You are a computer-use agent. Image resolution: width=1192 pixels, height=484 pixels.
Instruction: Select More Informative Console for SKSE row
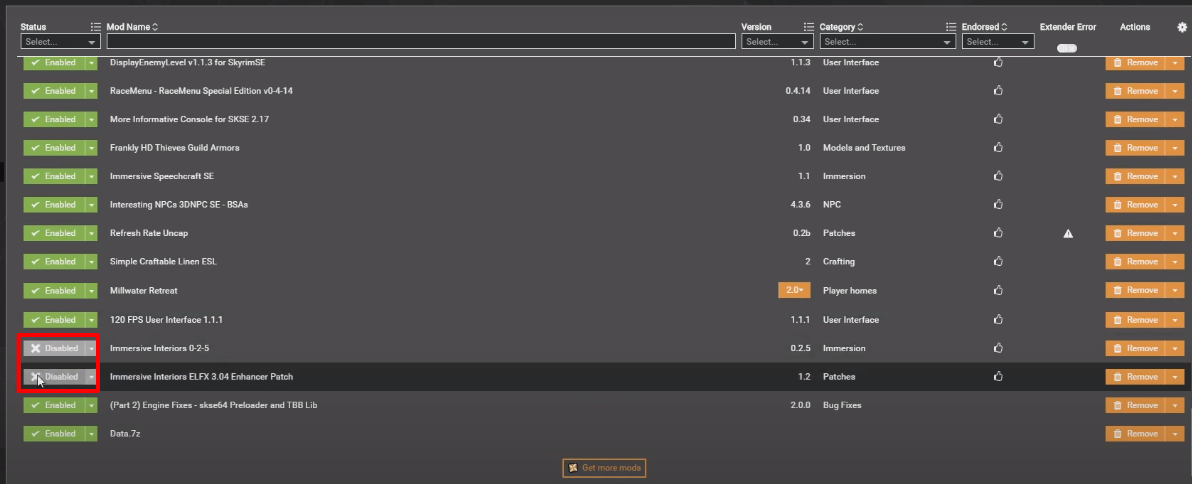[190, 119]
